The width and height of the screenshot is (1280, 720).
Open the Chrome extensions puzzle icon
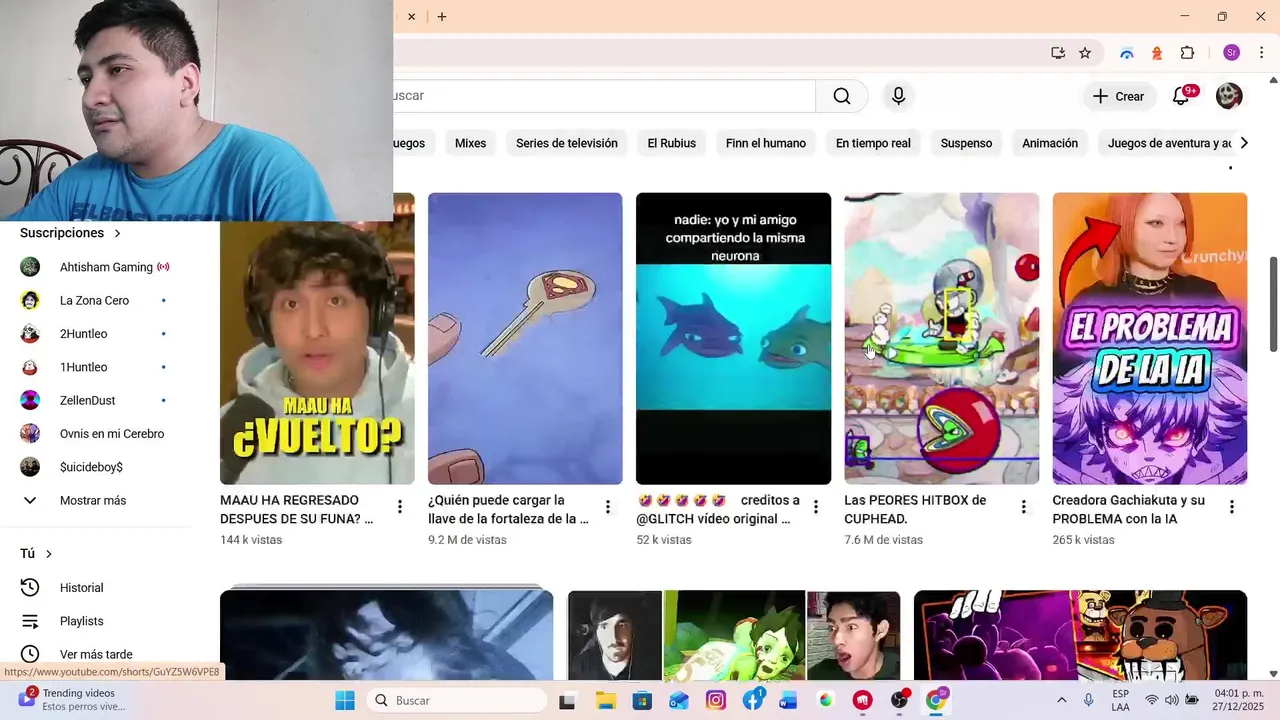point(1188,53)
